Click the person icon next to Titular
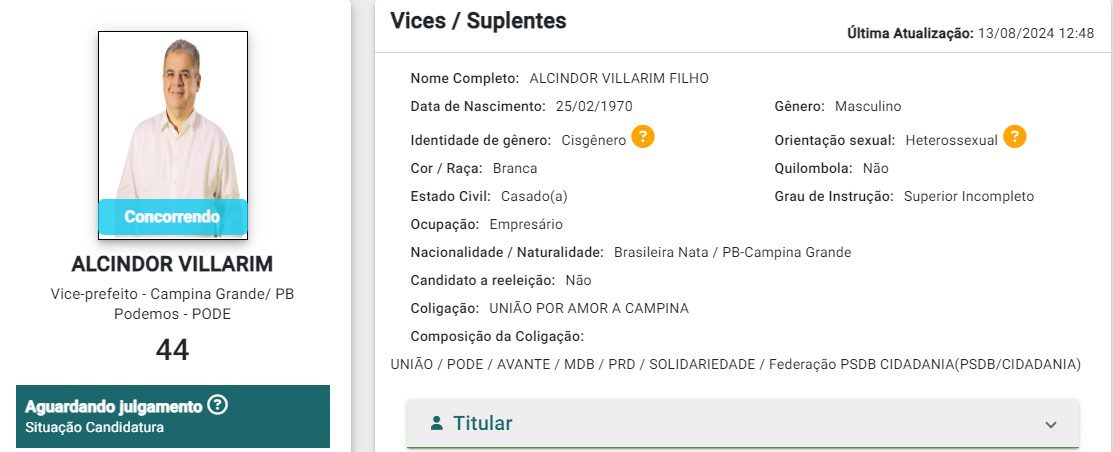 (436, 423)
